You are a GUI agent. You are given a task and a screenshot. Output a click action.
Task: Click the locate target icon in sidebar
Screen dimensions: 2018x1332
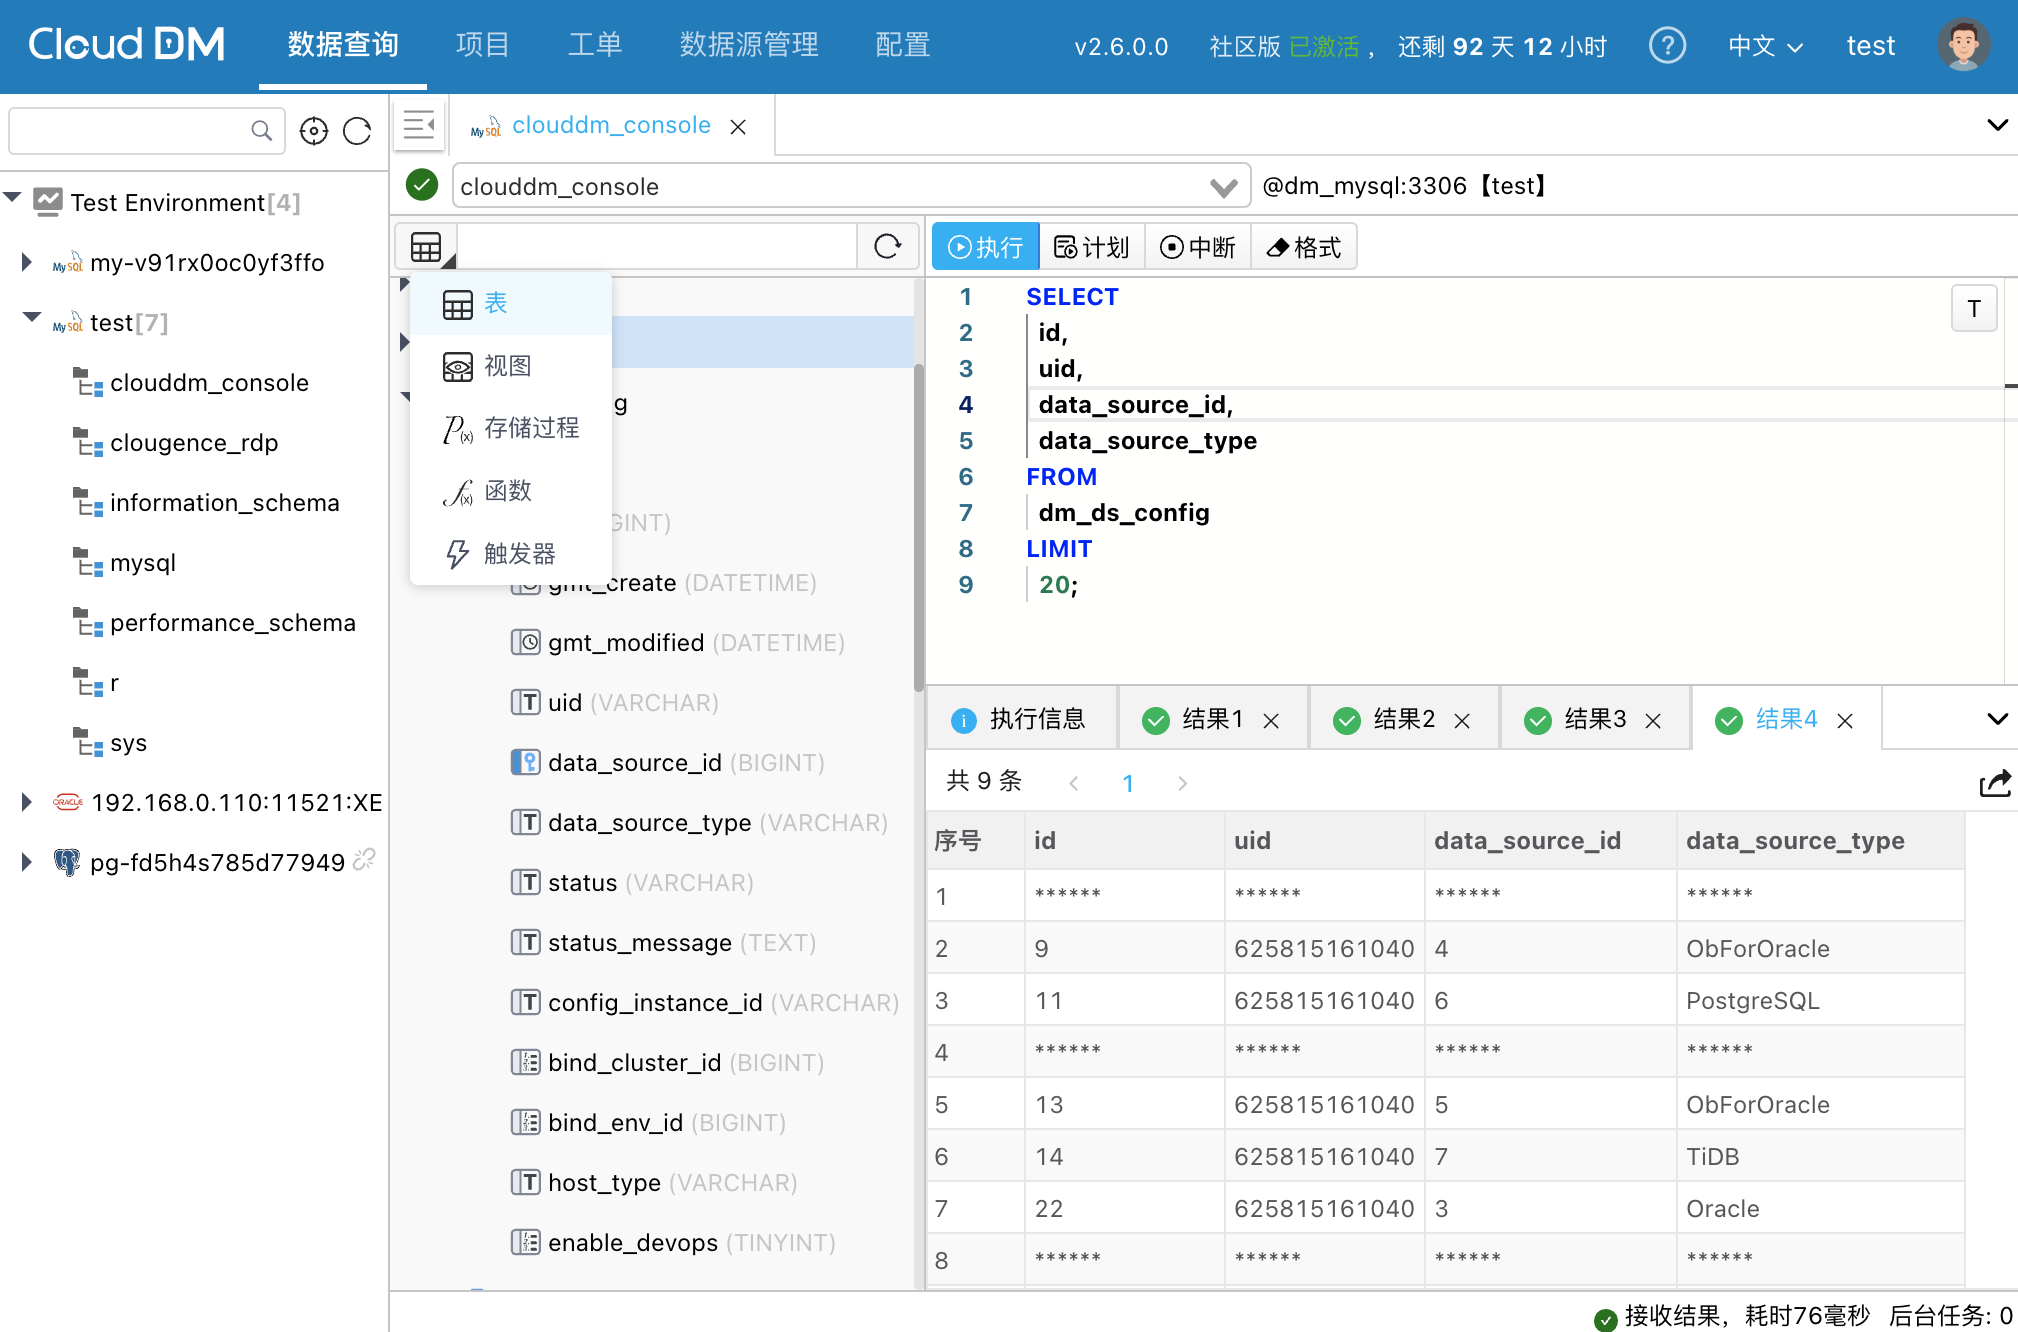(314, 131)
